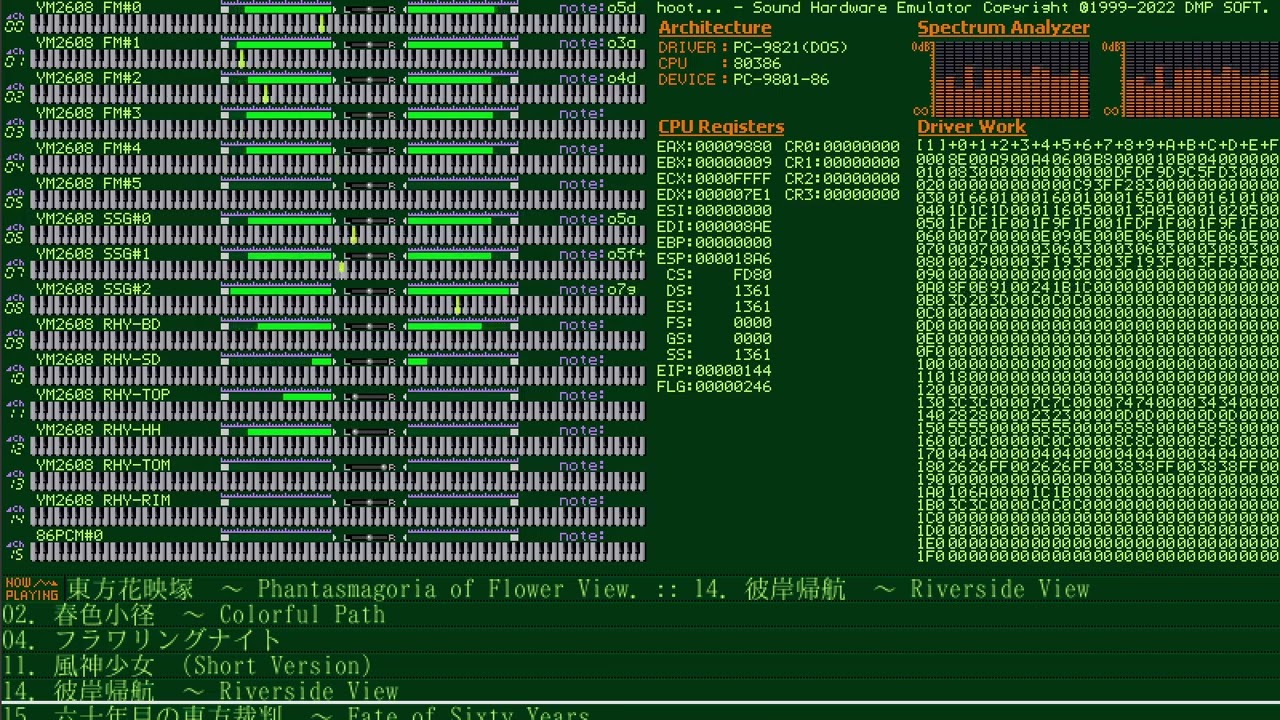Click the DEVICE : PC-9801-86 line
Screen dimensions: 1280x720
(744, 79)
